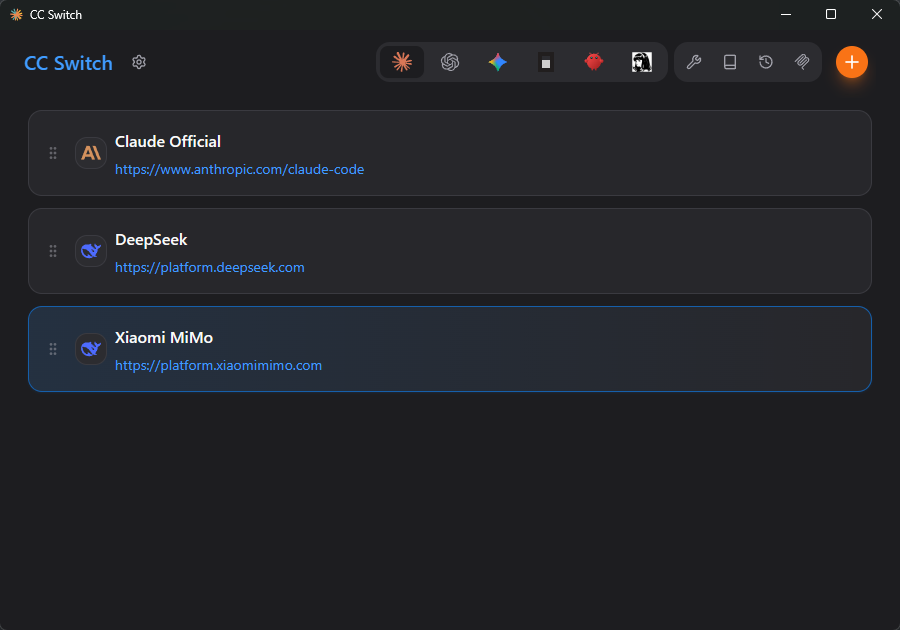Close the CC Switch window
The height and width of the screenshot is (630, 900).
[x=876, y=14]
